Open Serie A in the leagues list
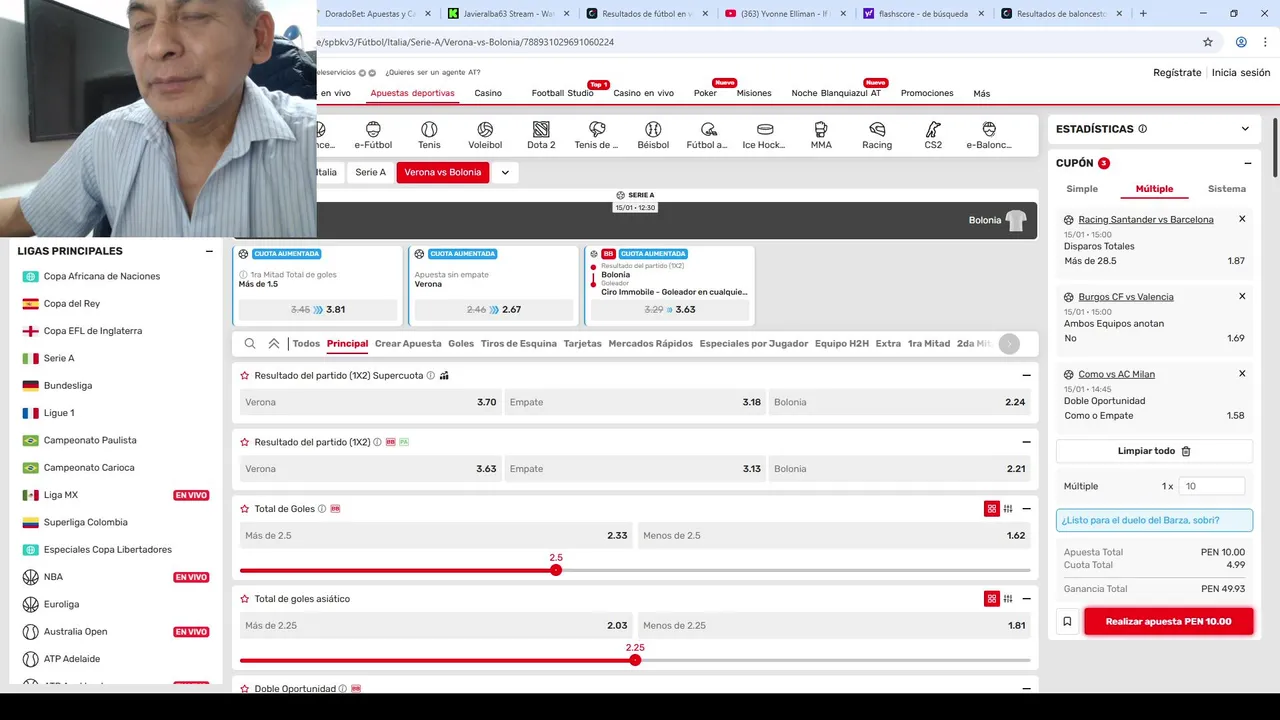Image resolution: width=1280 pixels, height=720 pixels. 58,358
